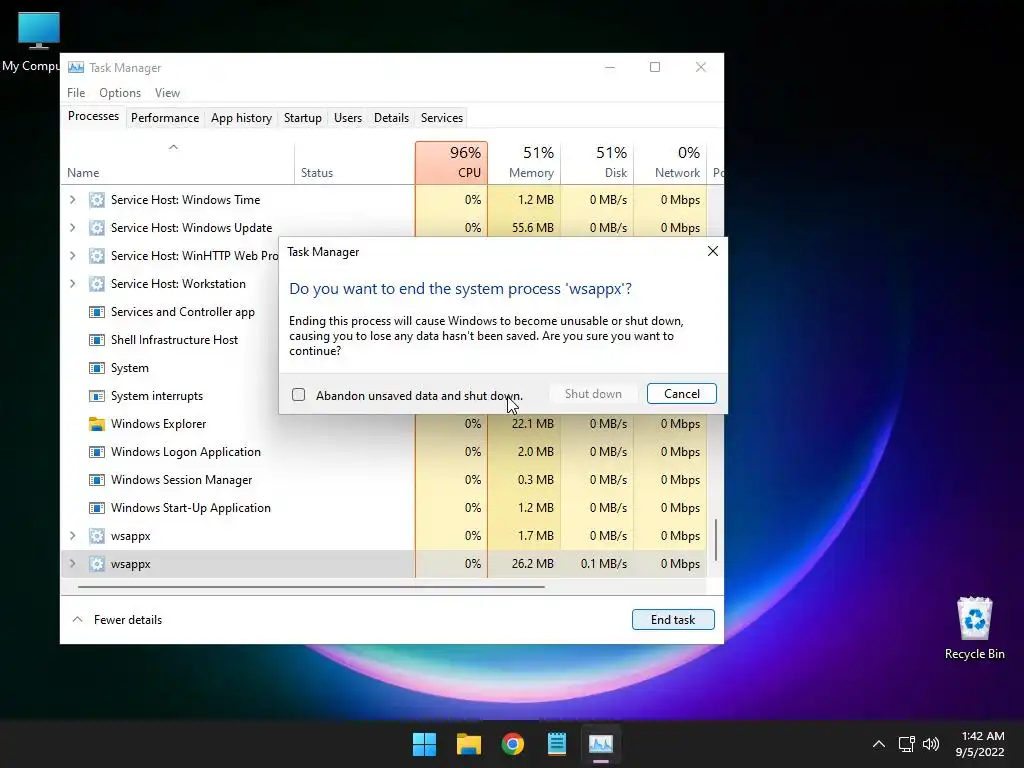Screen dimensions: 1024x768
Task: Click the Services and Controller app icon
Action: click(x=97, y=312)
